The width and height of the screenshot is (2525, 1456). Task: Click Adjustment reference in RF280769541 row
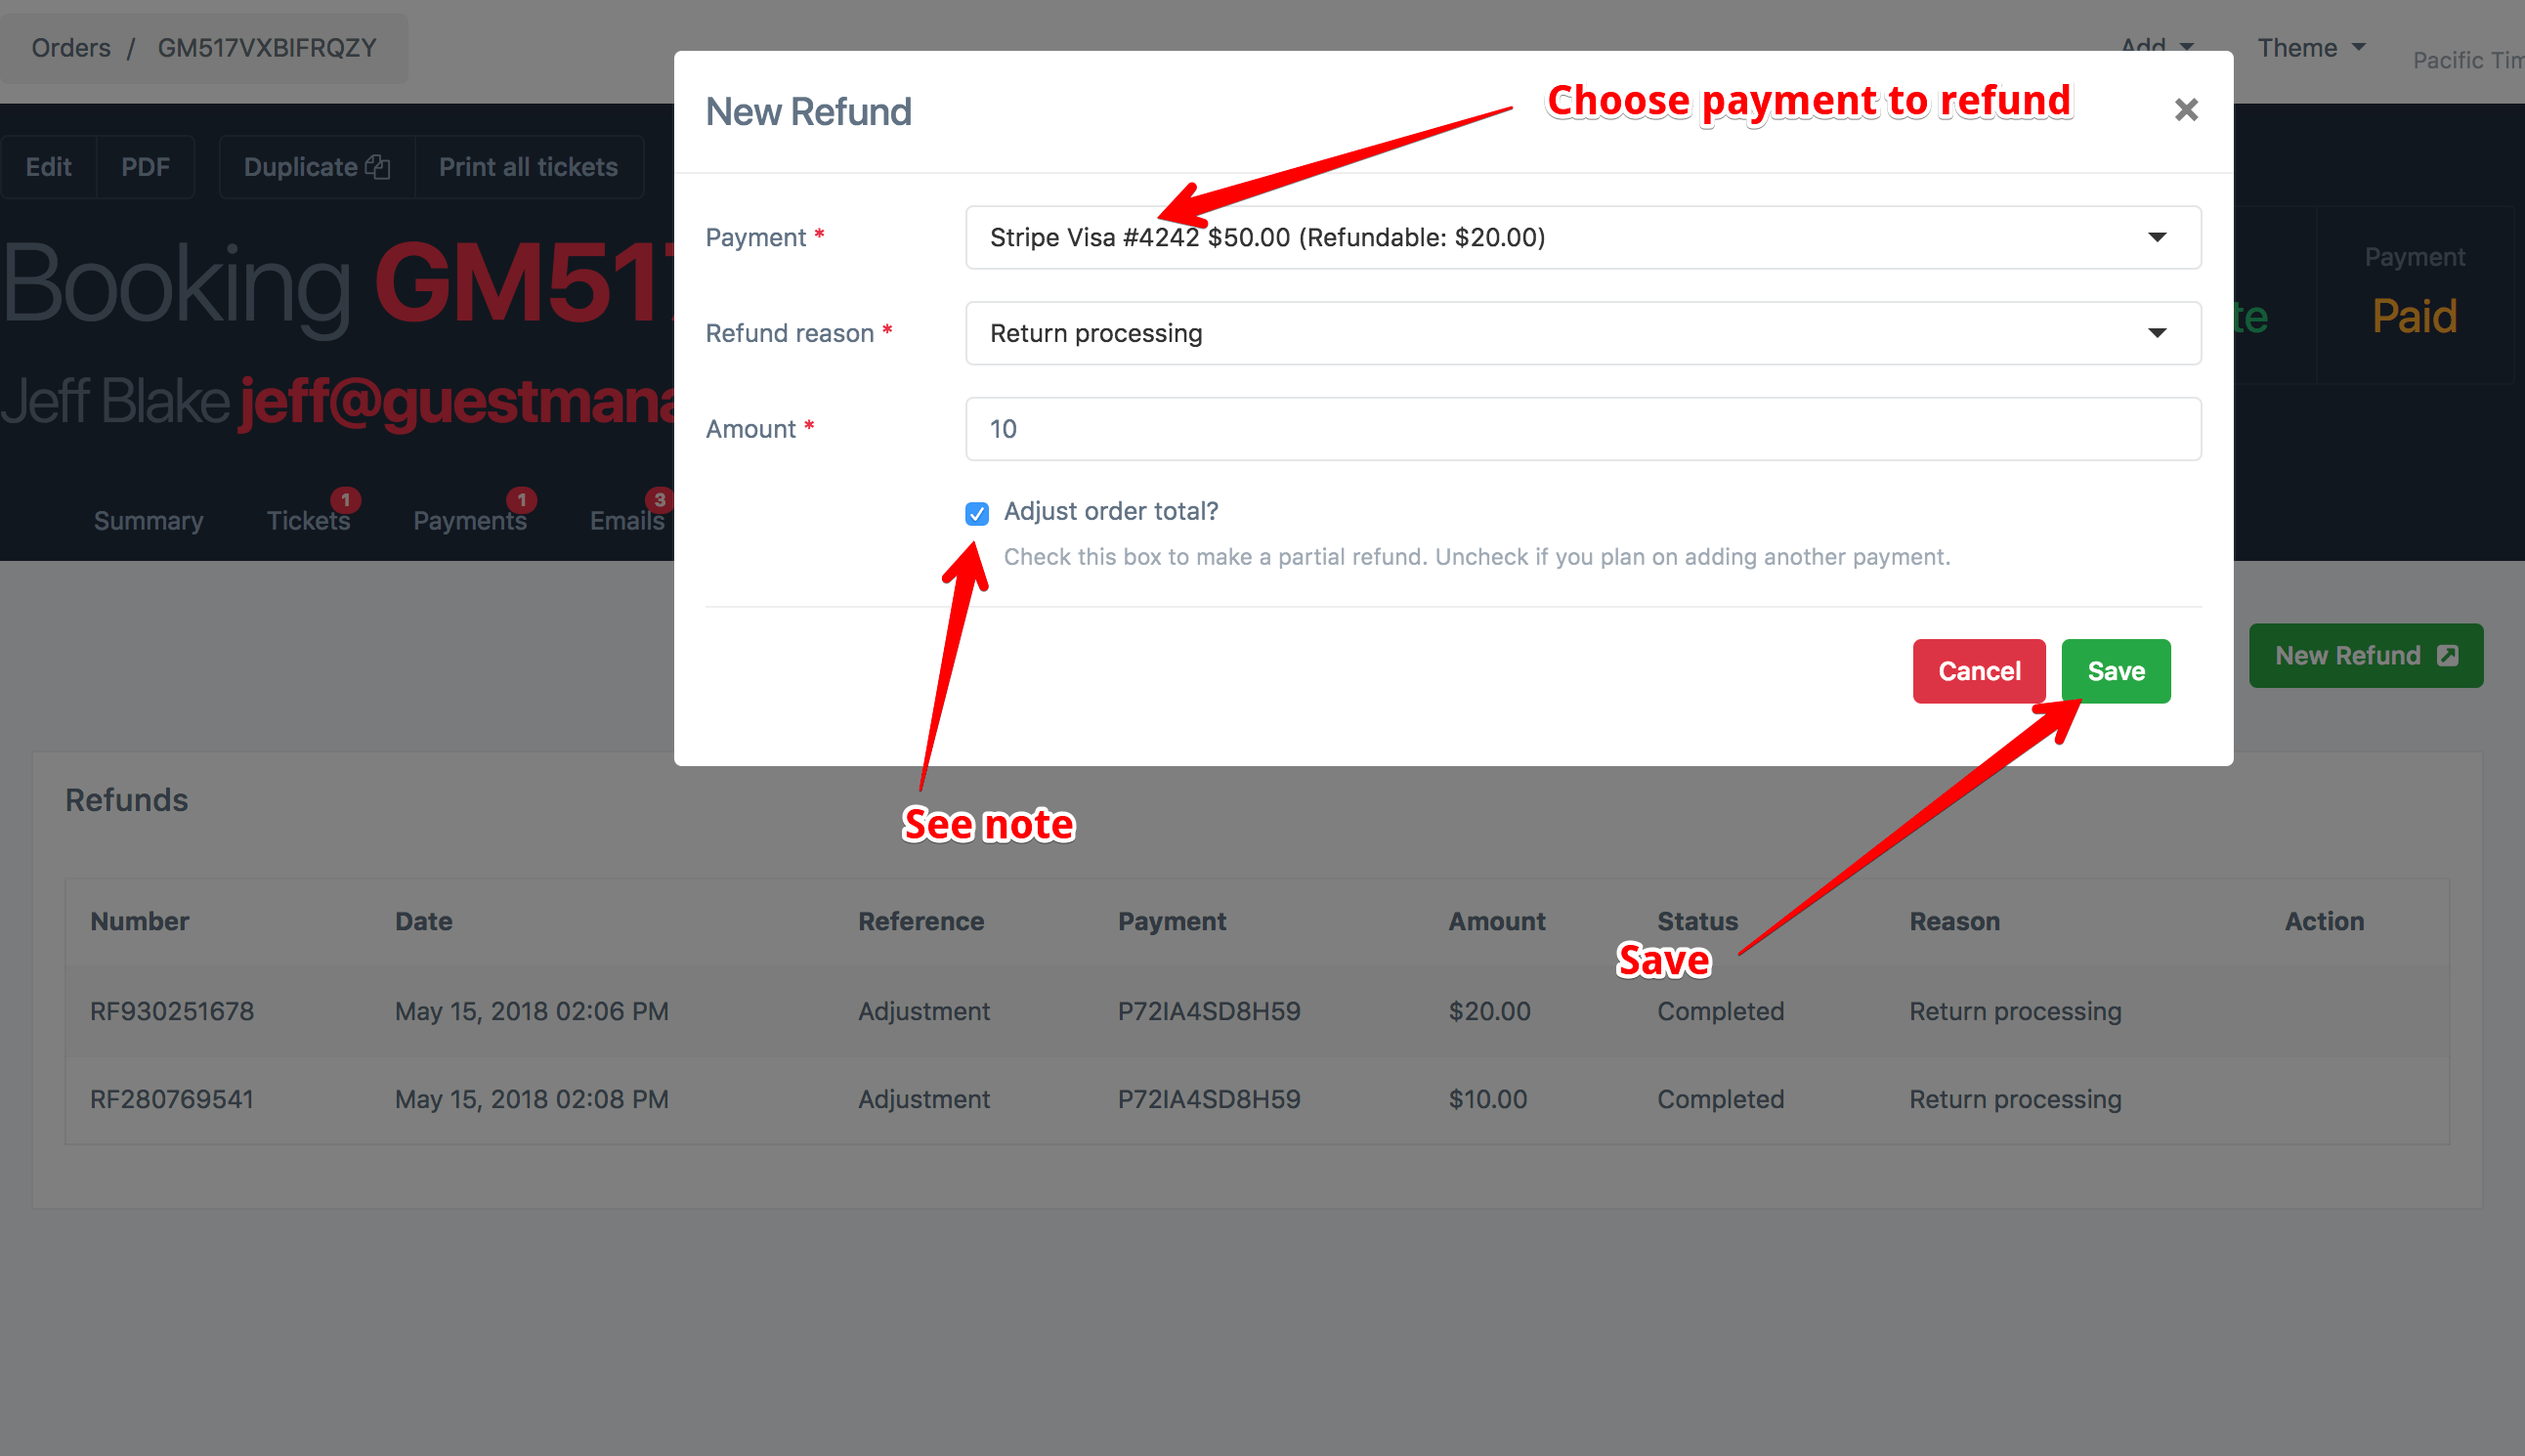[x=924, y=1099]
